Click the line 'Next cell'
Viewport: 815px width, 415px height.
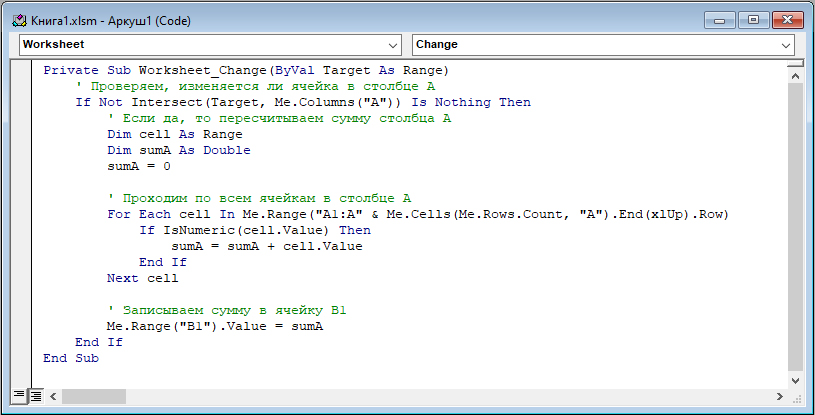142,278
